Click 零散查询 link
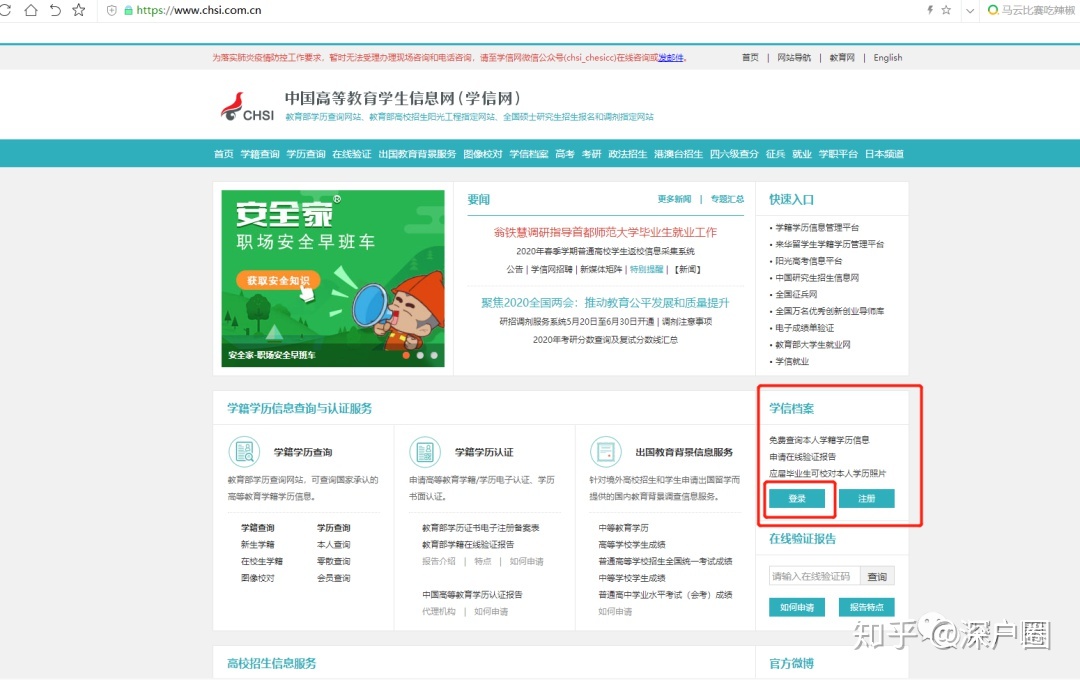The image size is (1080, 680). (x=333, y=561)
